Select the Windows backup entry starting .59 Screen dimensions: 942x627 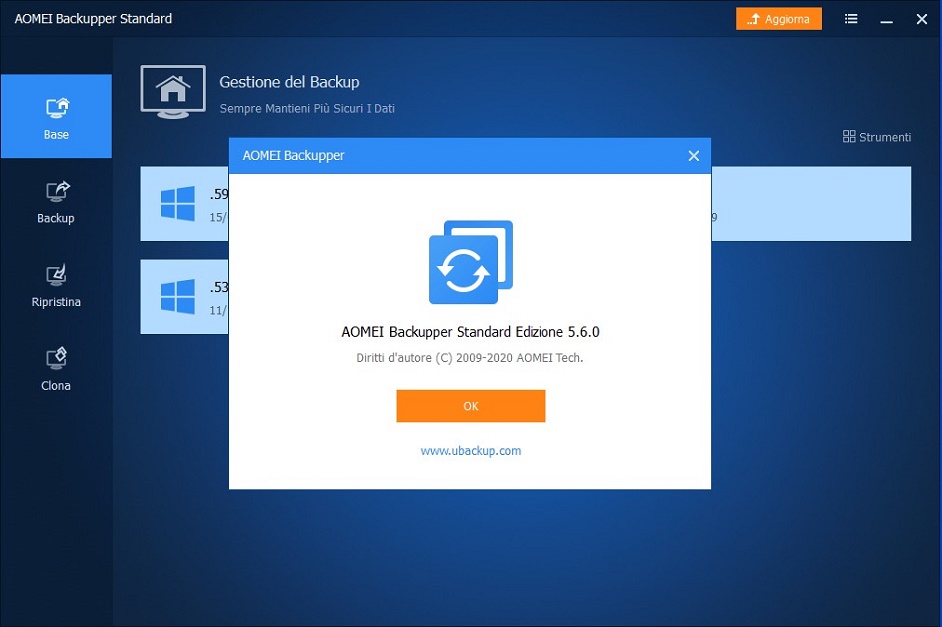click(x=184, y=204)
